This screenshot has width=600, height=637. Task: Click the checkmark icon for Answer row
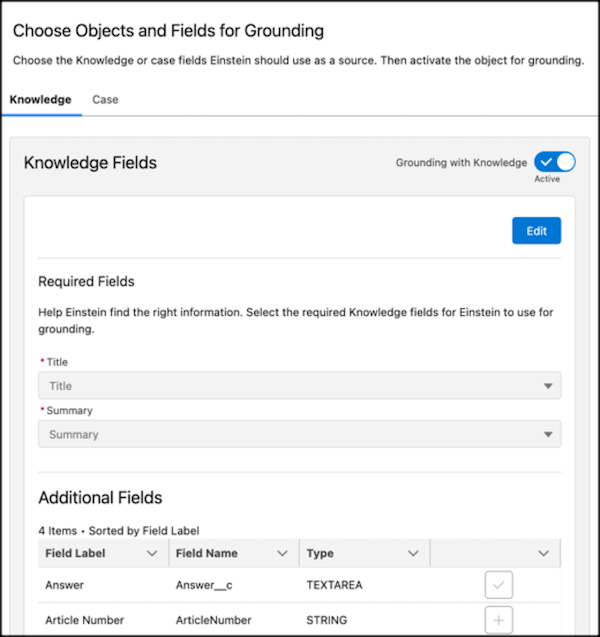(x=498, y=586)
